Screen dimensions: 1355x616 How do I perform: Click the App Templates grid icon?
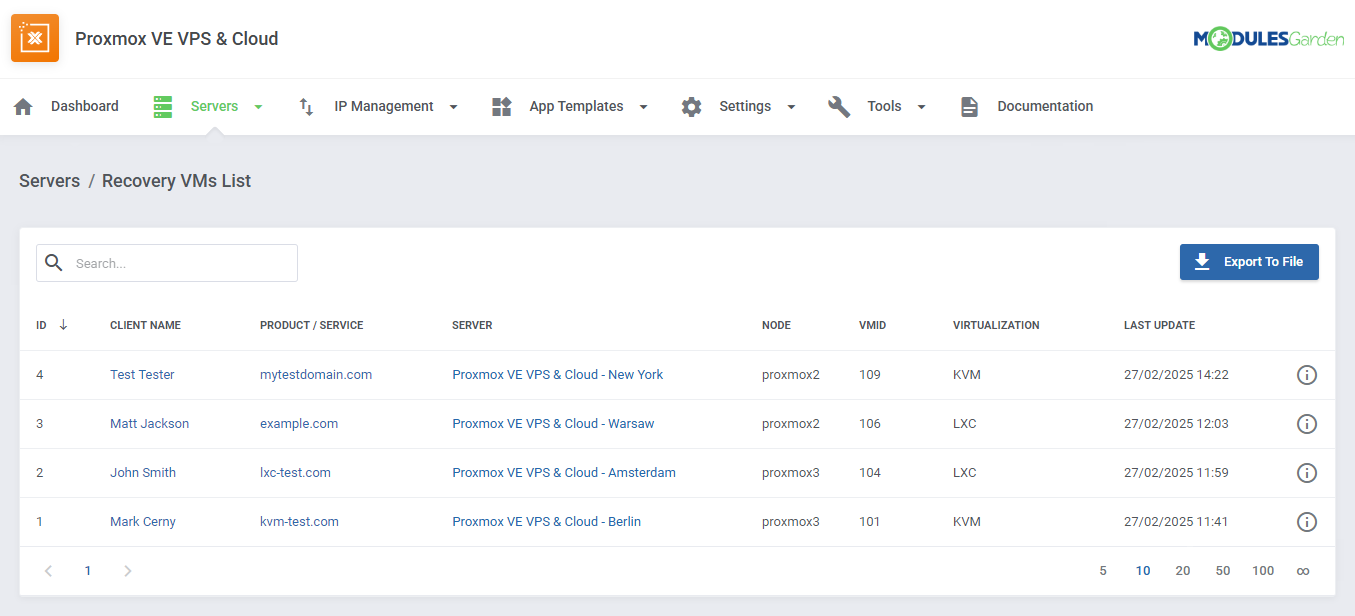501,106
